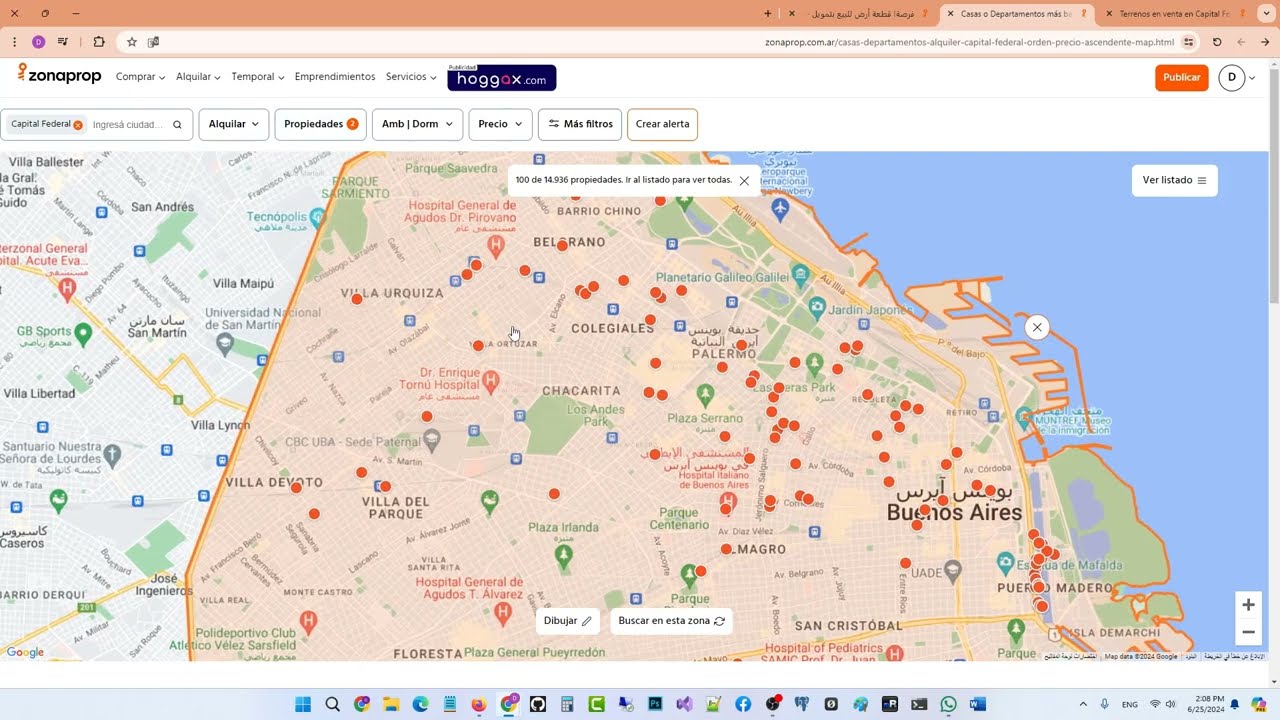Click Crear alerta button
The height and width of the screenshot is (720, 1280).
point(662,124)
